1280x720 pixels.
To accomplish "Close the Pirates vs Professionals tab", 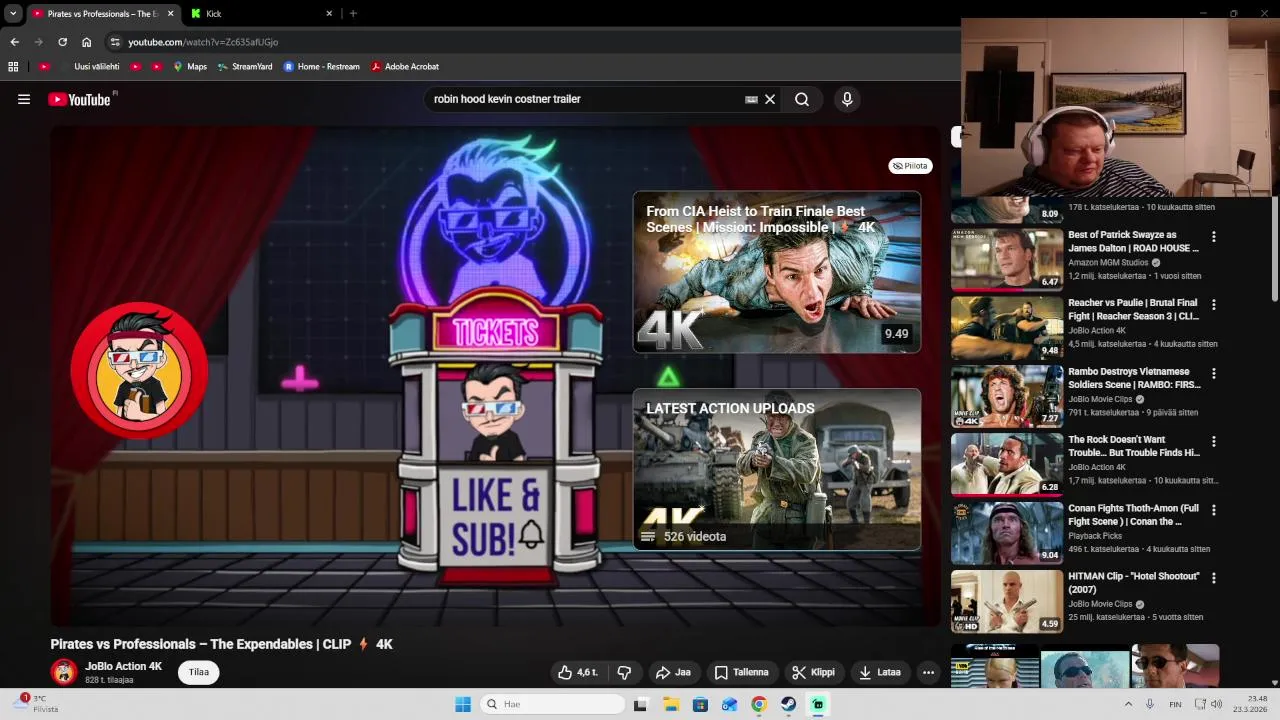I will click(x=170, y=14).
